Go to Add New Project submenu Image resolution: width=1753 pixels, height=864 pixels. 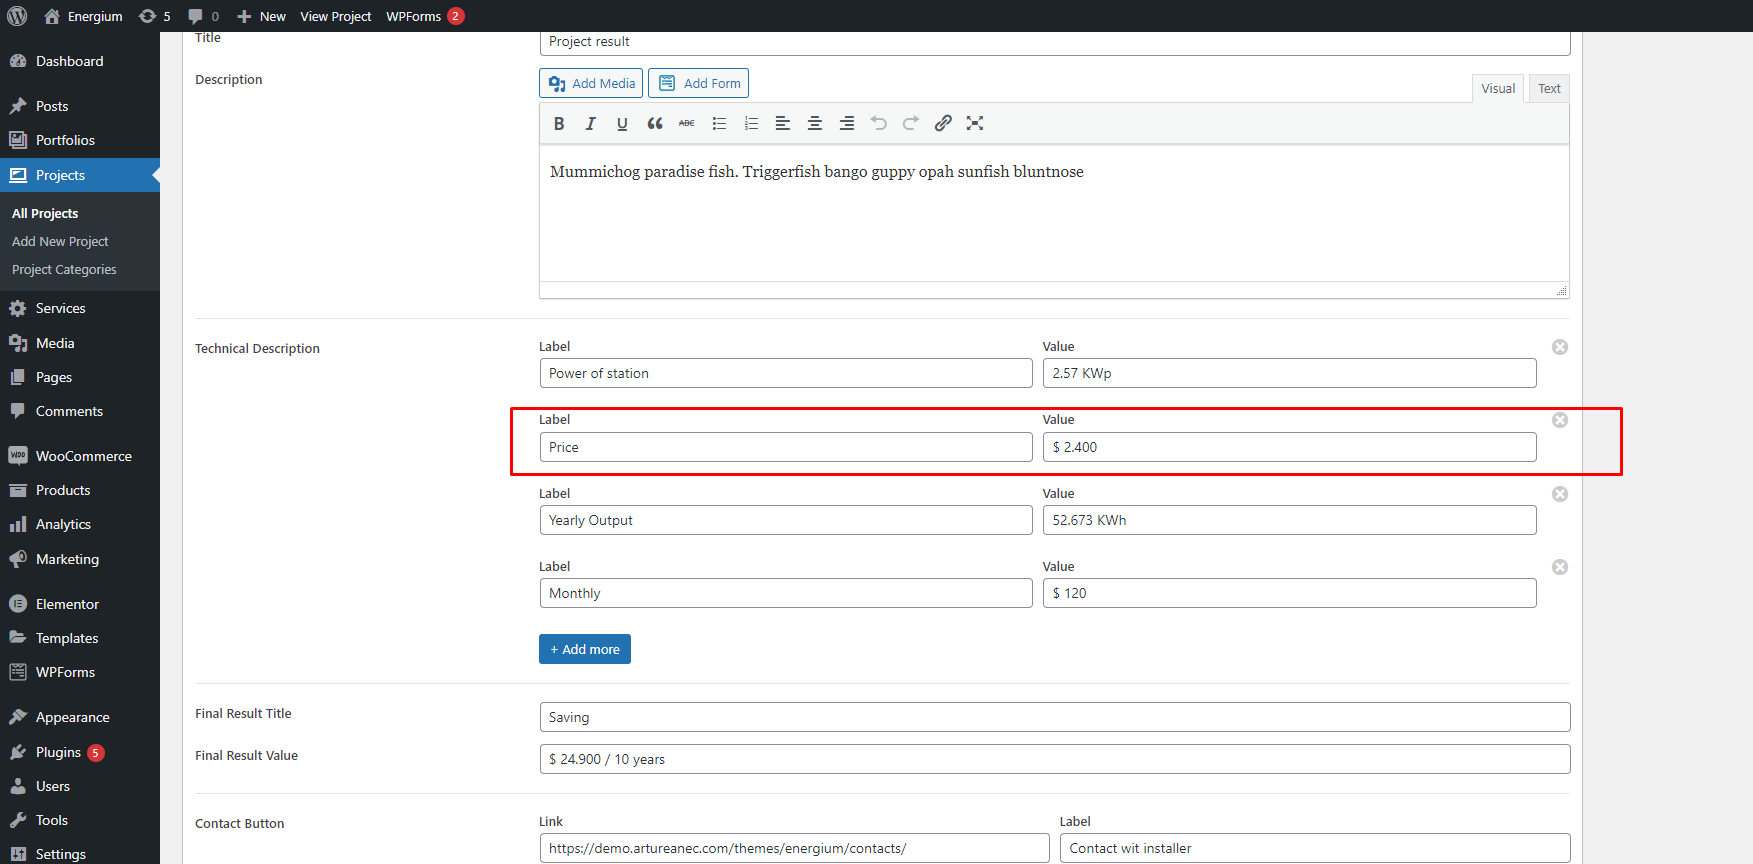pyautogui.click(x=60, y=241)
